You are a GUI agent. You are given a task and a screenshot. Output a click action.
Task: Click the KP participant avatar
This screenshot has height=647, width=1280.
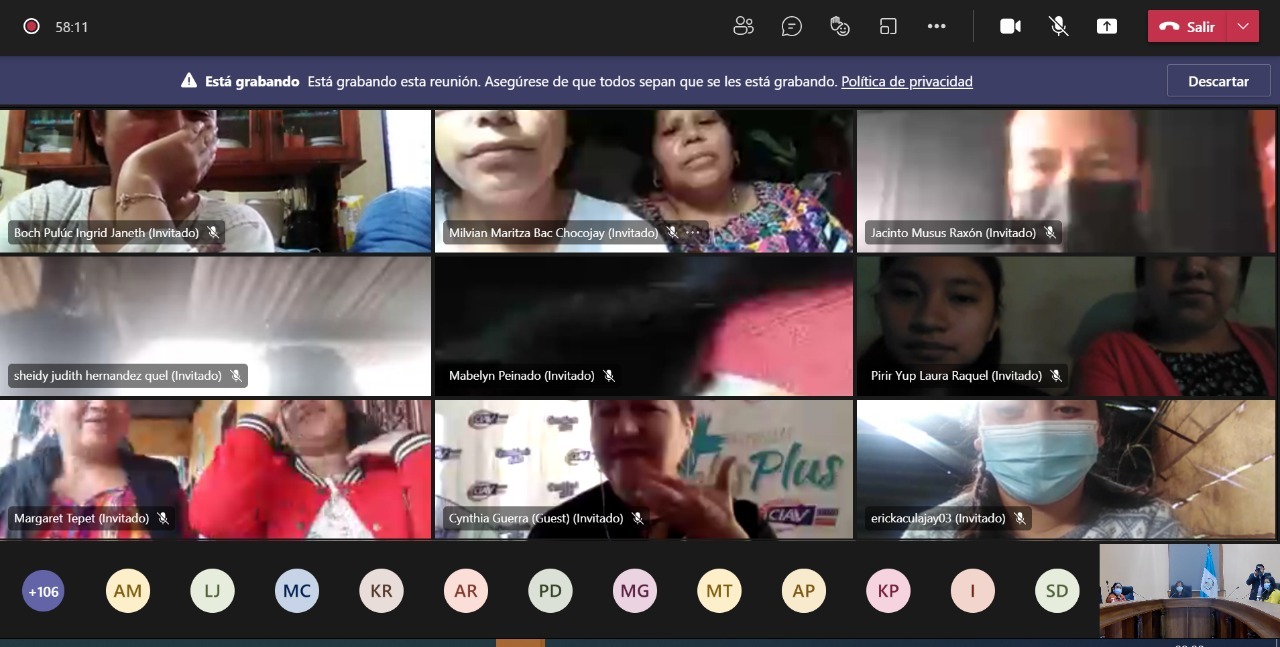[x=888, y=591]
